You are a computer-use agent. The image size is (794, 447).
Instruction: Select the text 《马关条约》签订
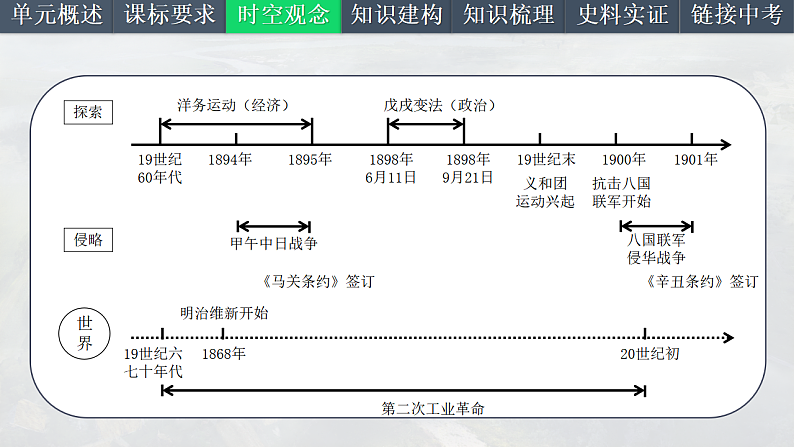point(317,281)
